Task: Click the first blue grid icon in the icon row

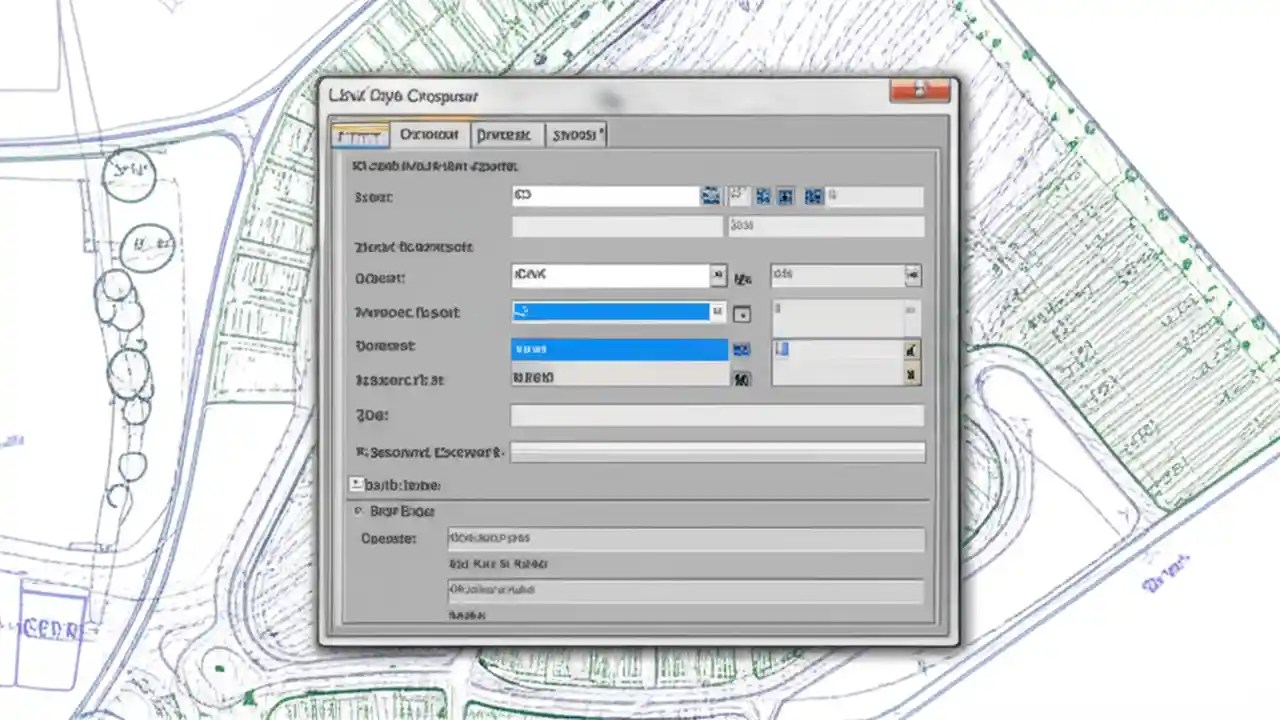Action: click(763, 195)
